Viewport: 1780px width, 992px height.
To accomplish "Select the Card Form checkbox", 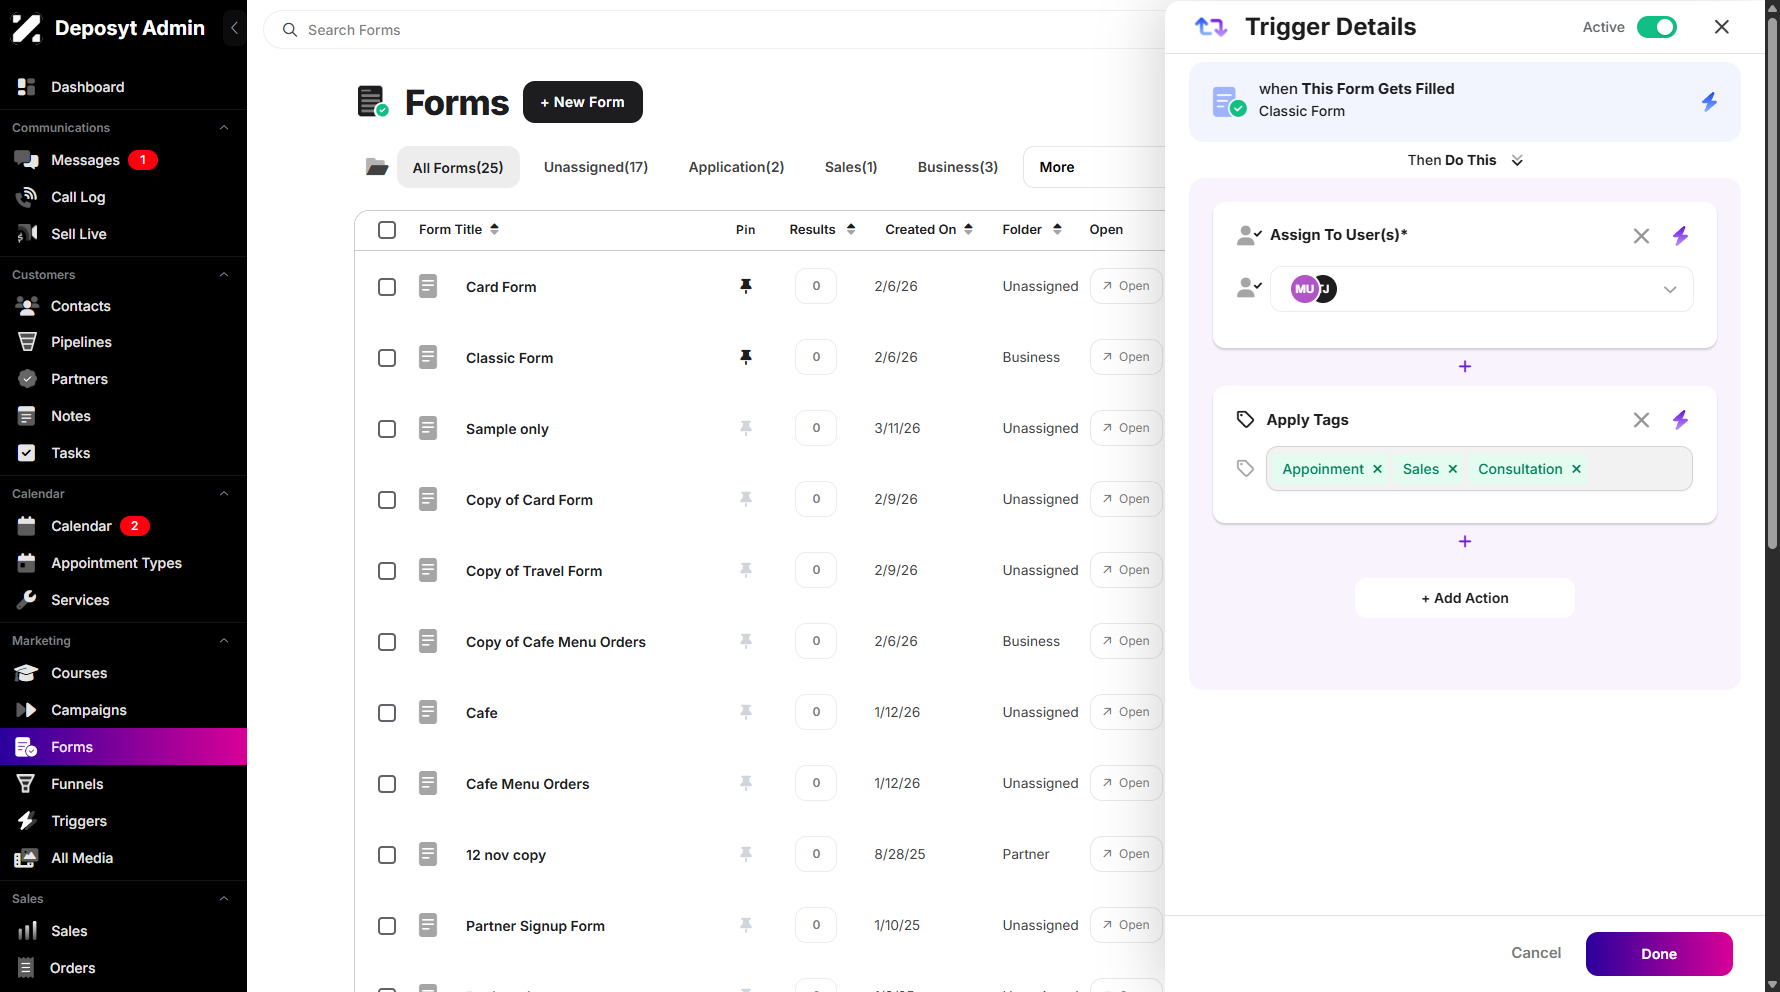I will coord(387,287).
